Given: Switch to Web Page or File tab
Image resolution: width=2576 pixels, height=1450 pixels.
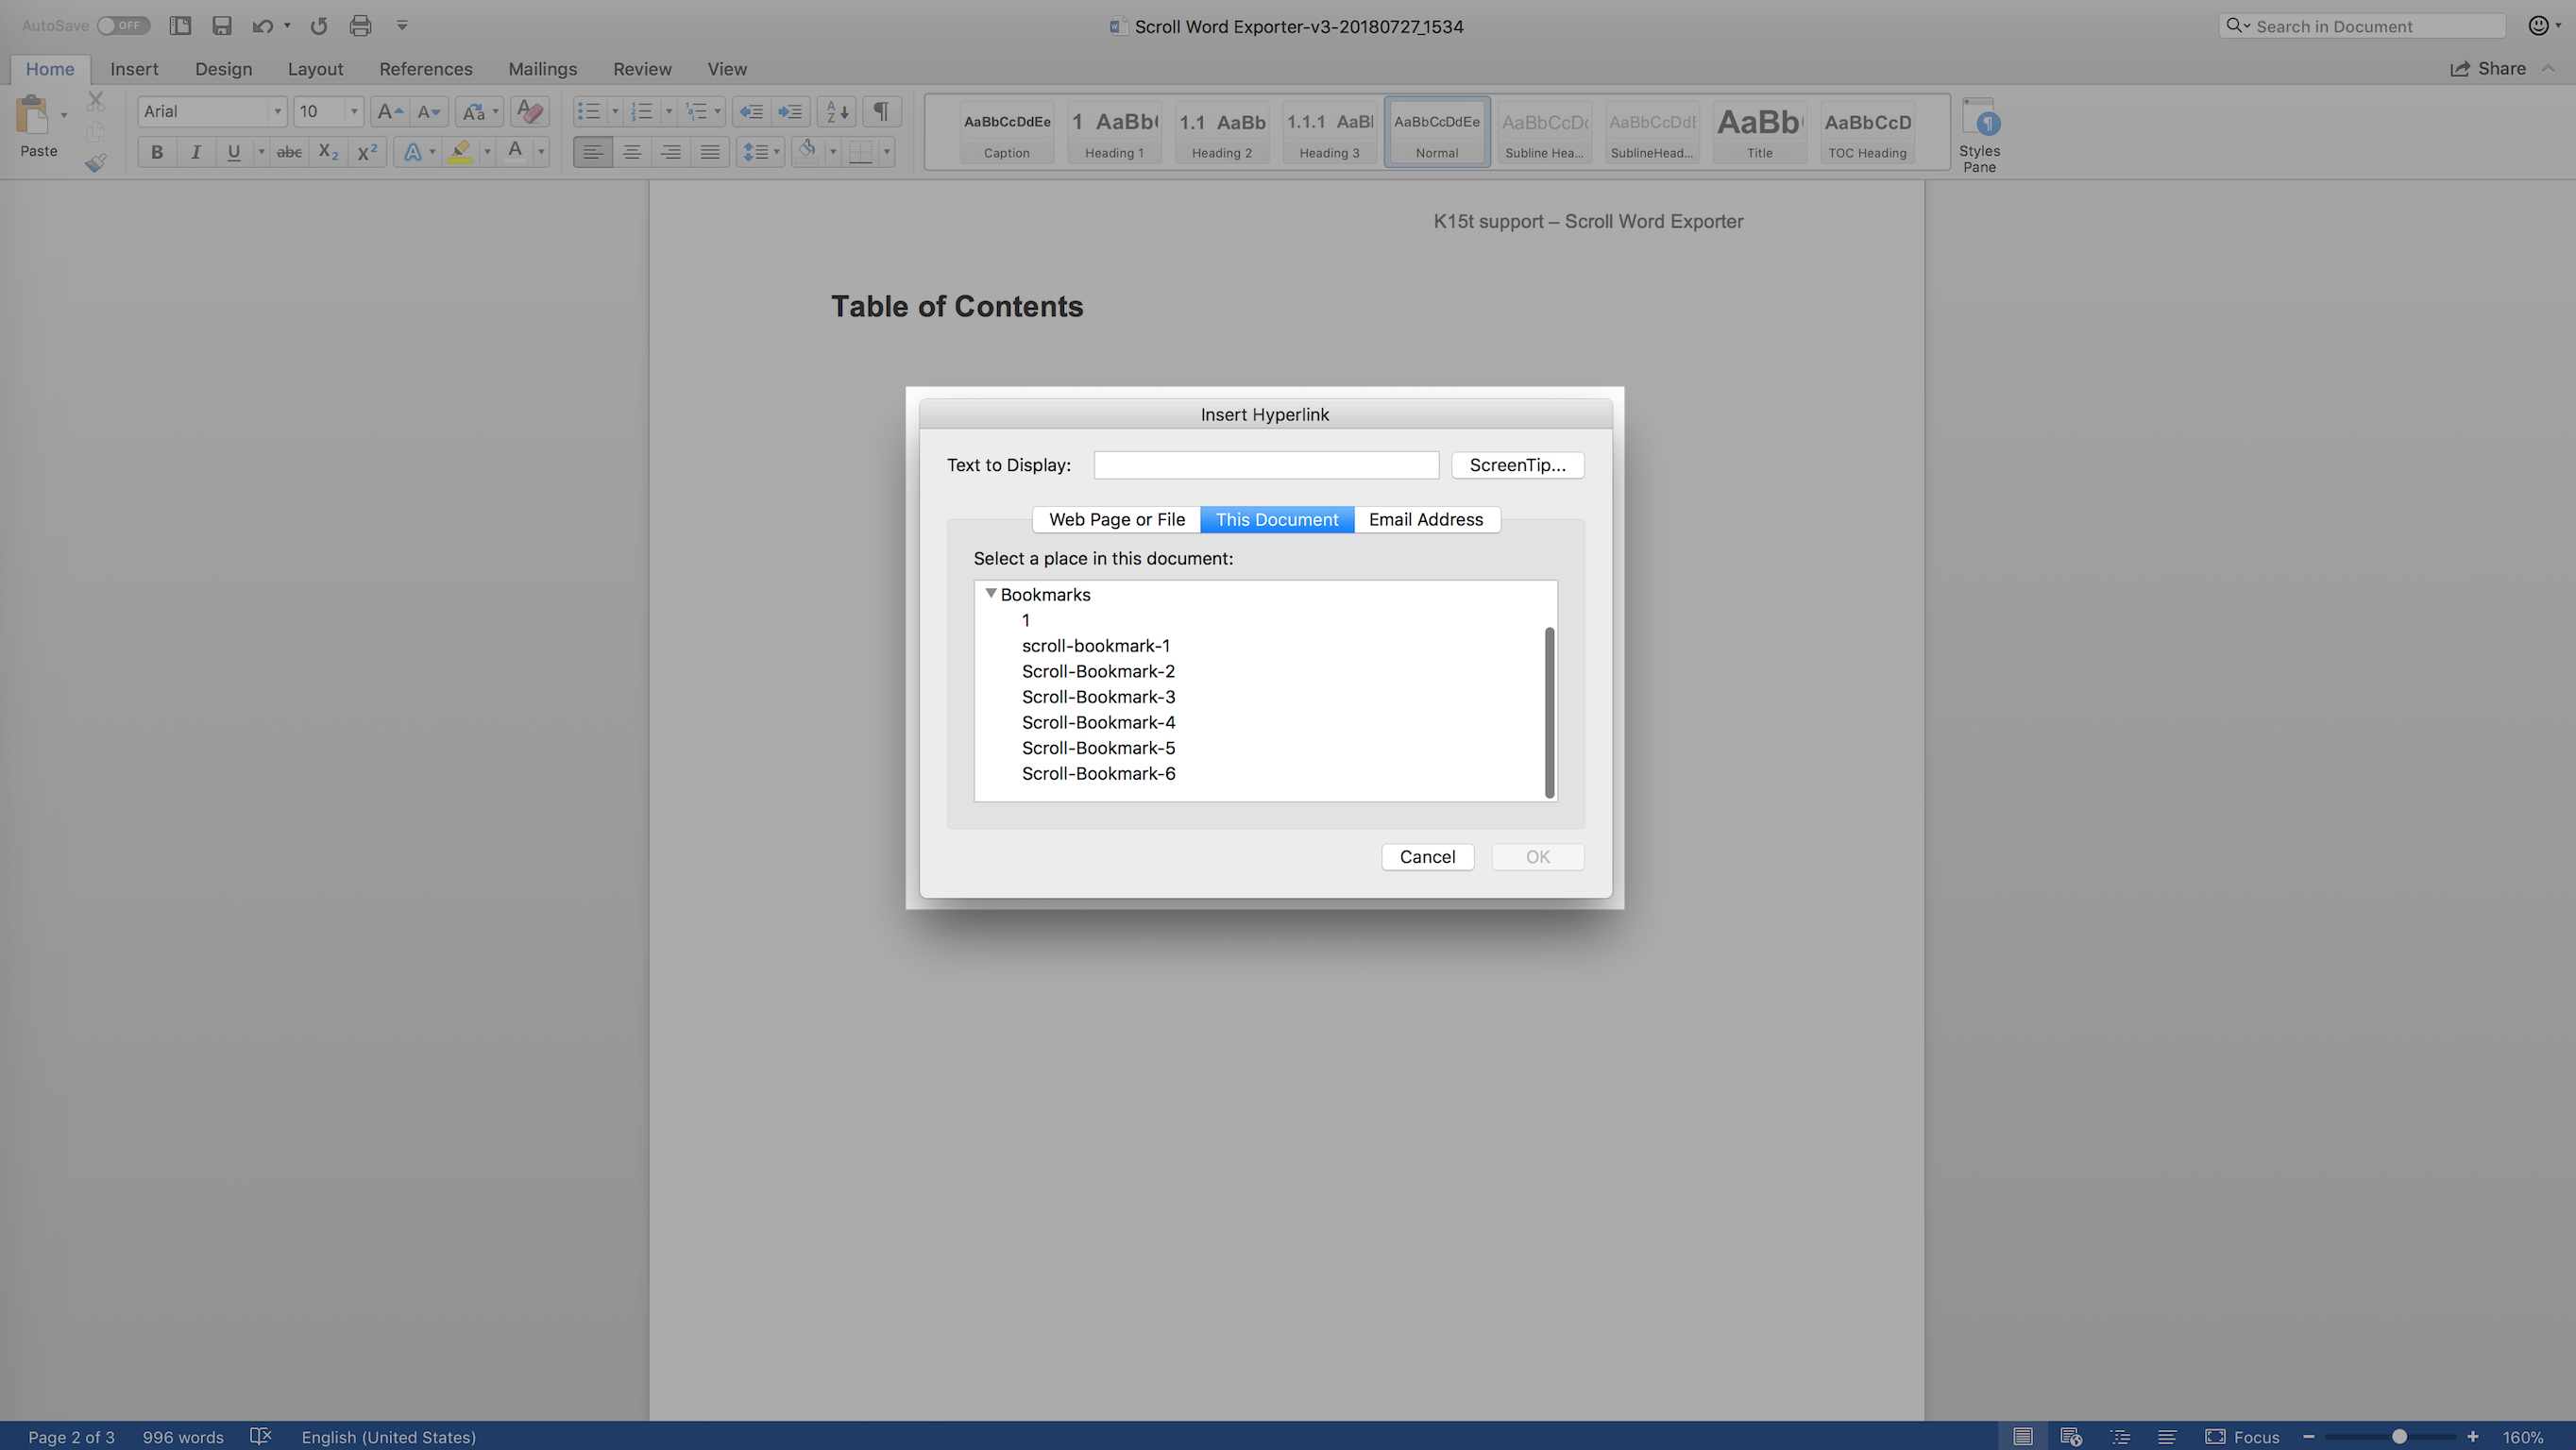Looking at the screenshot, I should tap(1116, 519).
